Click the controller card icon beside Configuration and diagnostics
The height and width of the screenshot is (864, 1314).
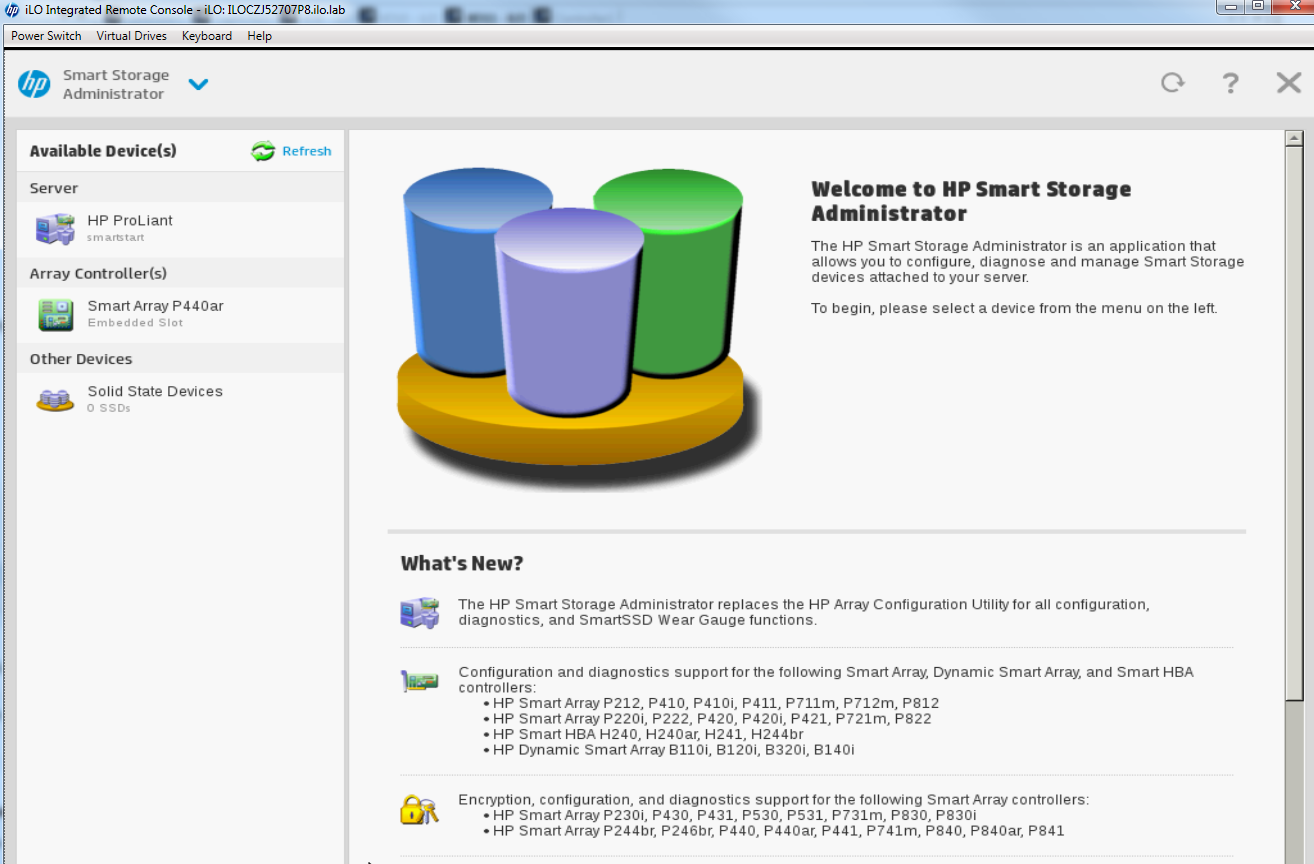[419, 681]
